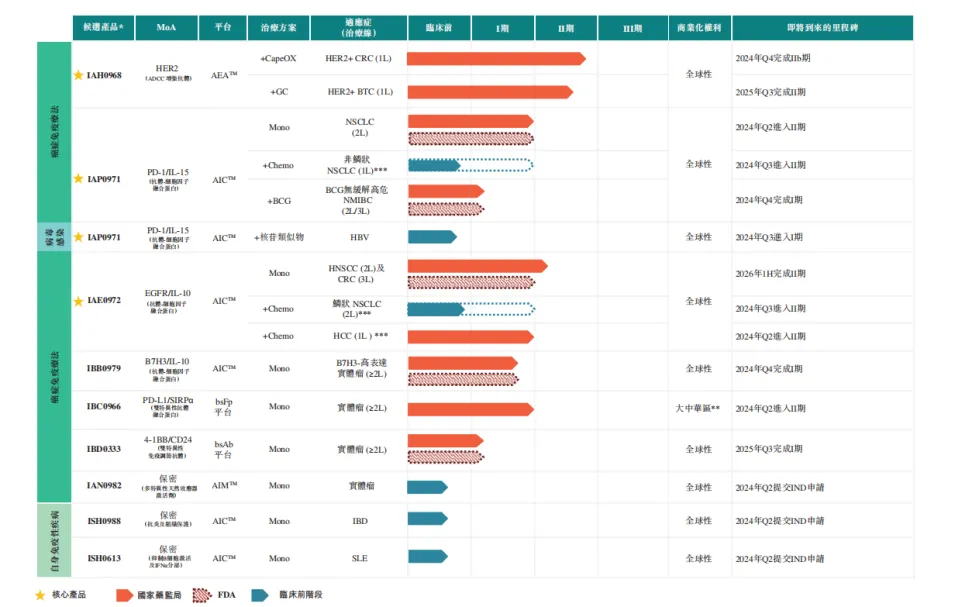Click the teal preclinical bar for IBD
Viewport: 955px width, 607px height.
[x=427, y=520]
